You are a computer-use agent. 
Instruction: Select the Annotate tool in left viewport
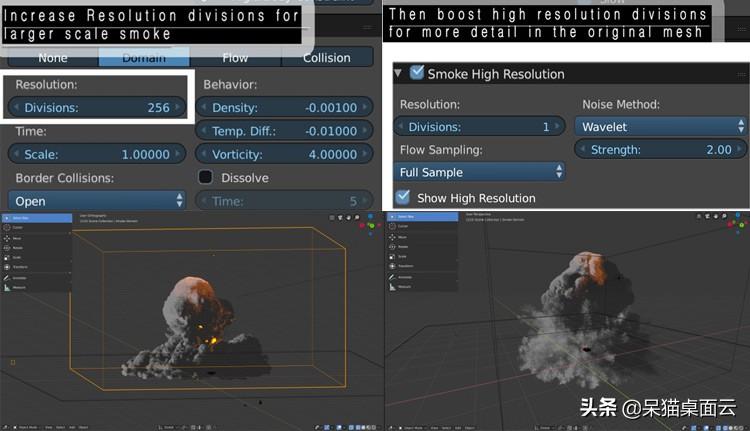point(36,277)
